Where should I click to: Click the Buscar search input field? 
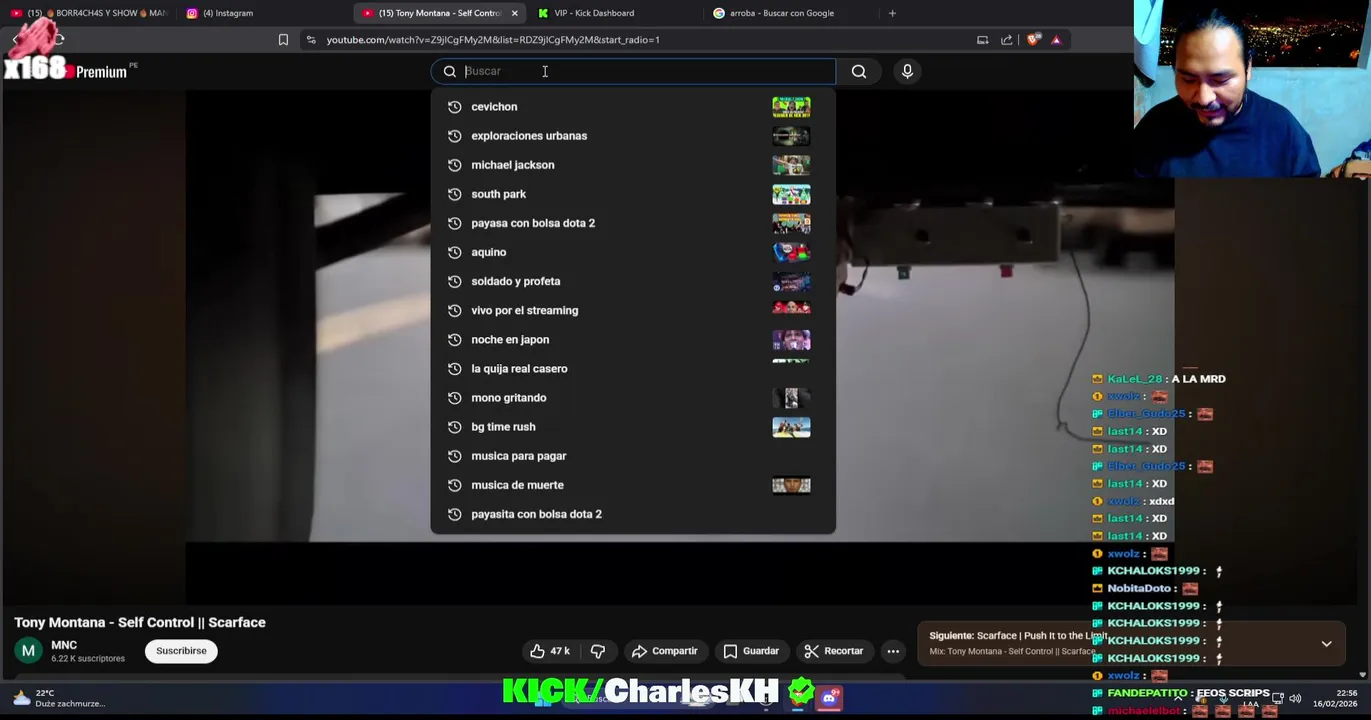point(633,71)
